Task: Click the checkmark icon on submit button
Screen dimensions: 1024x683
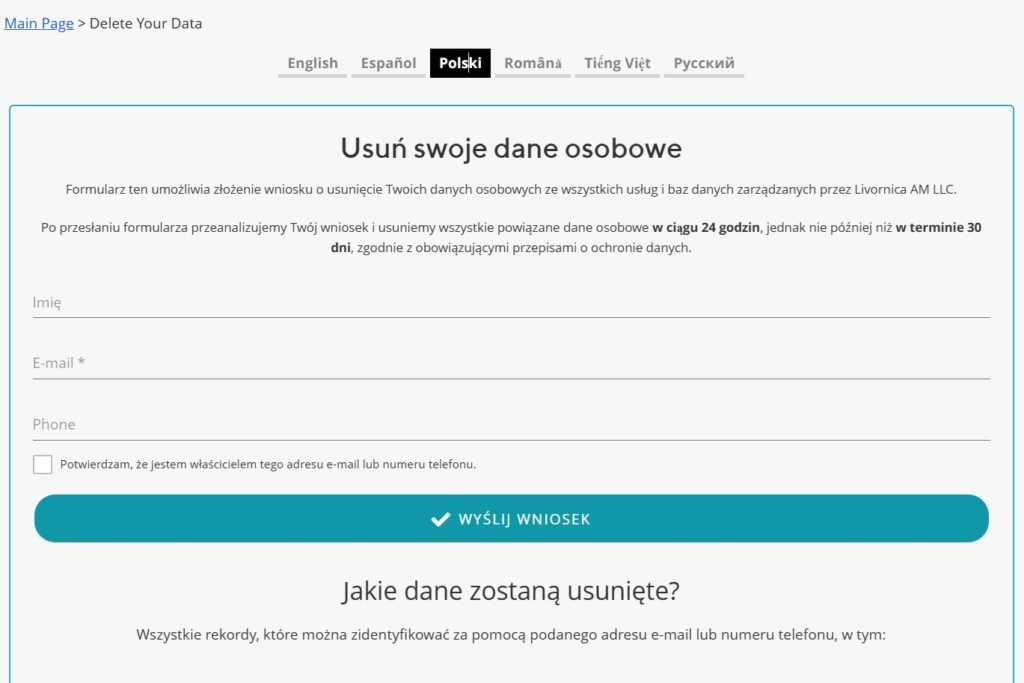Action: pyautogui.click(x=439, y=519)
